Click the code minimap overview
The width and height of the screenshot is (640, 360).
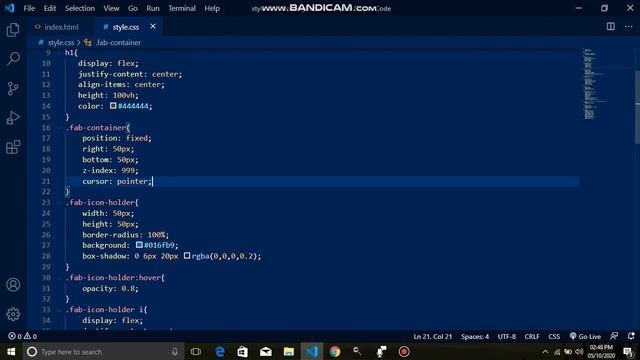point(593,84)
